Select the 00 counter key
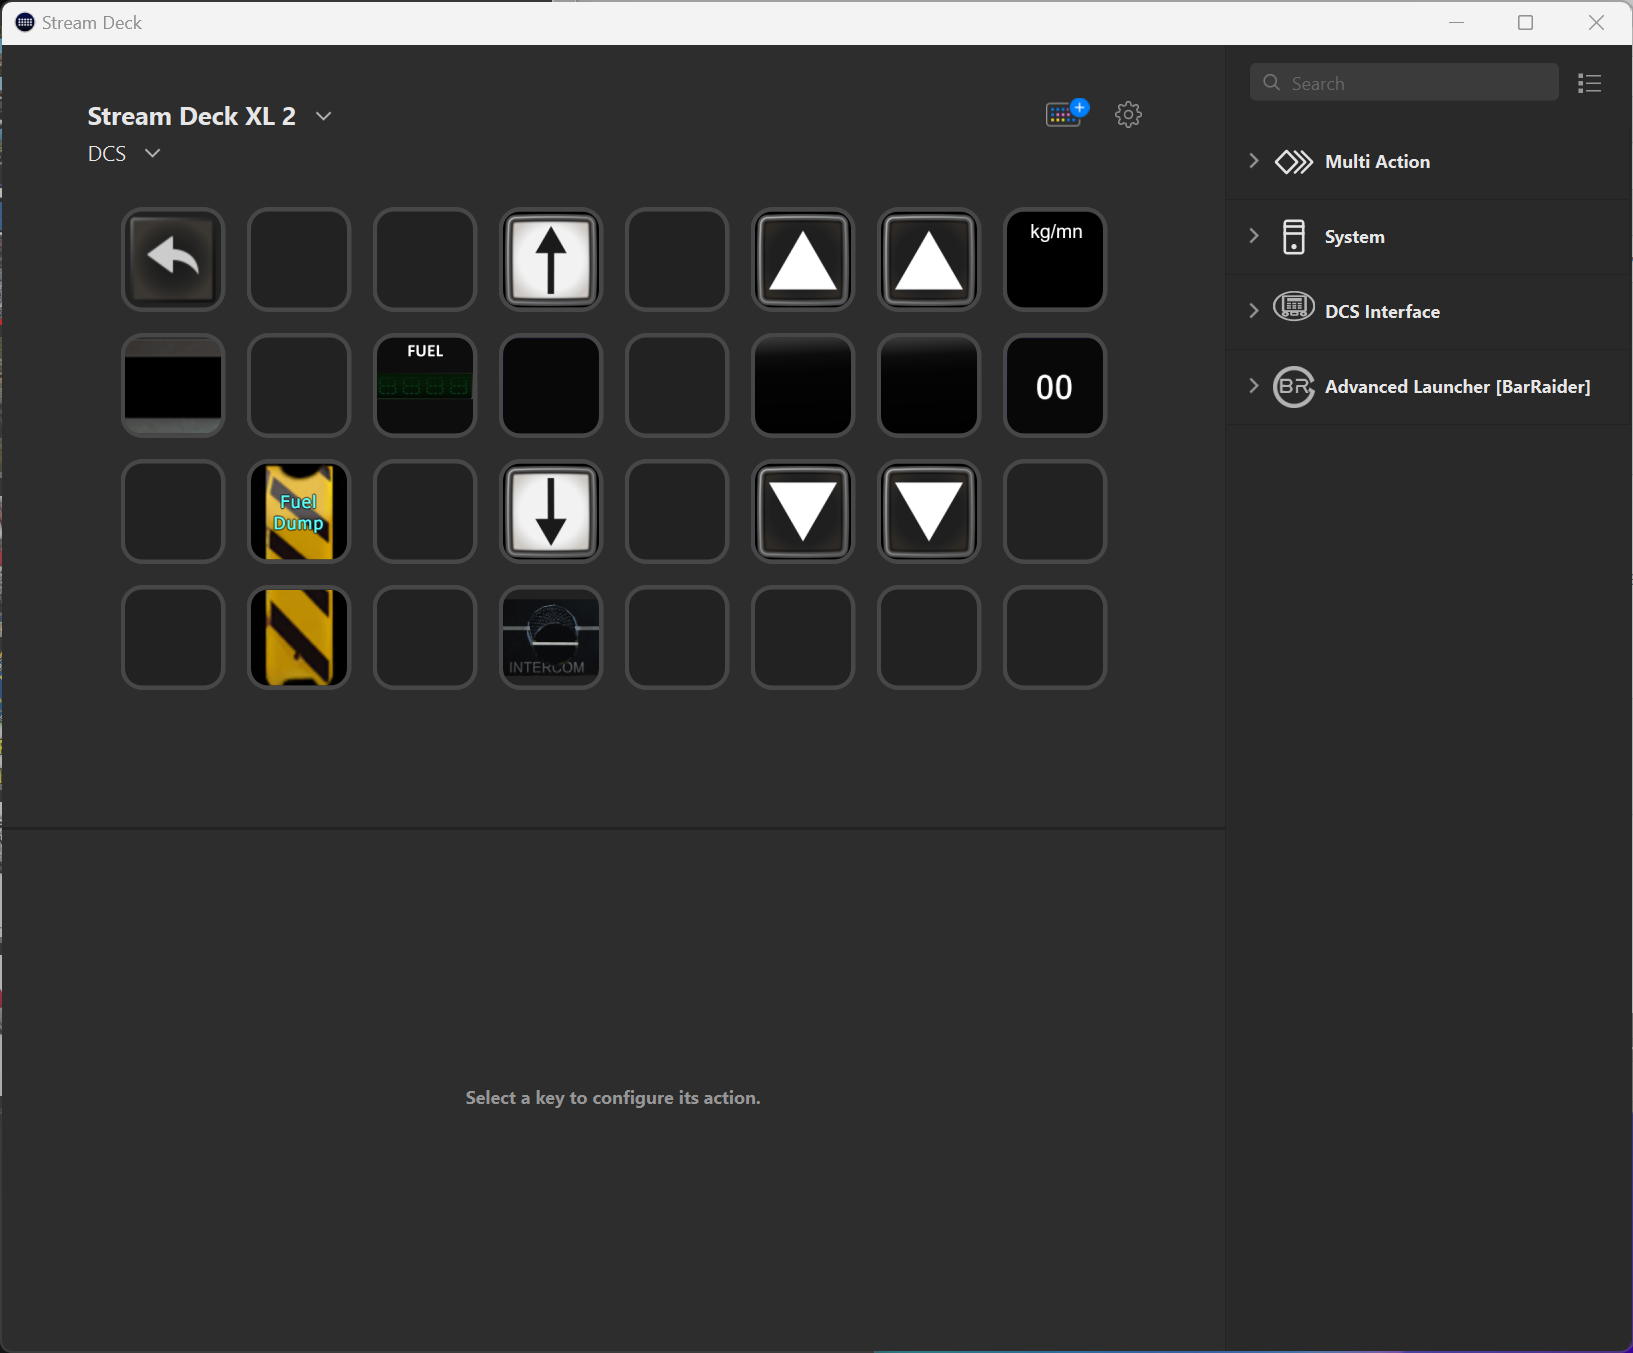1633x1353 pixels. coord(1055,385)
